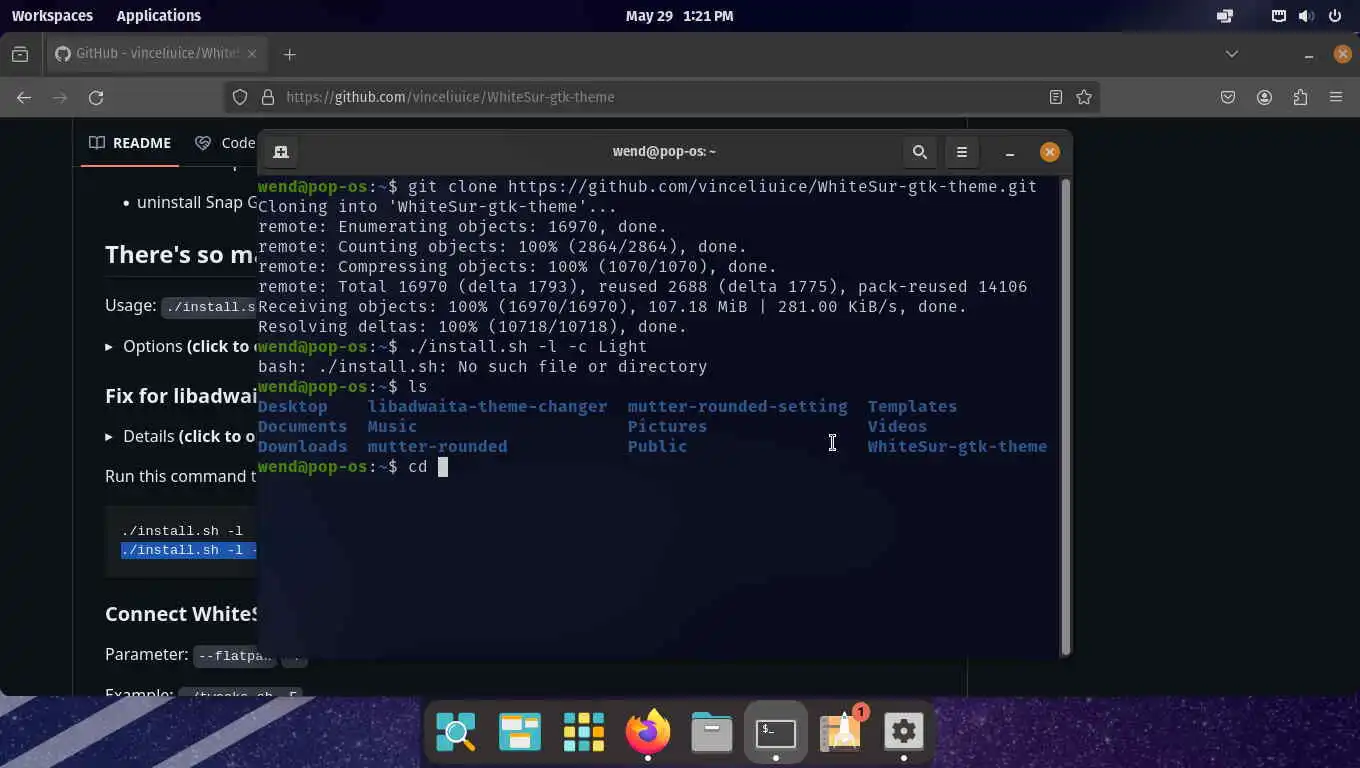Minimize the terminal window
1360x768 pixels.
pyautogui.click(x=1010, y=152)
